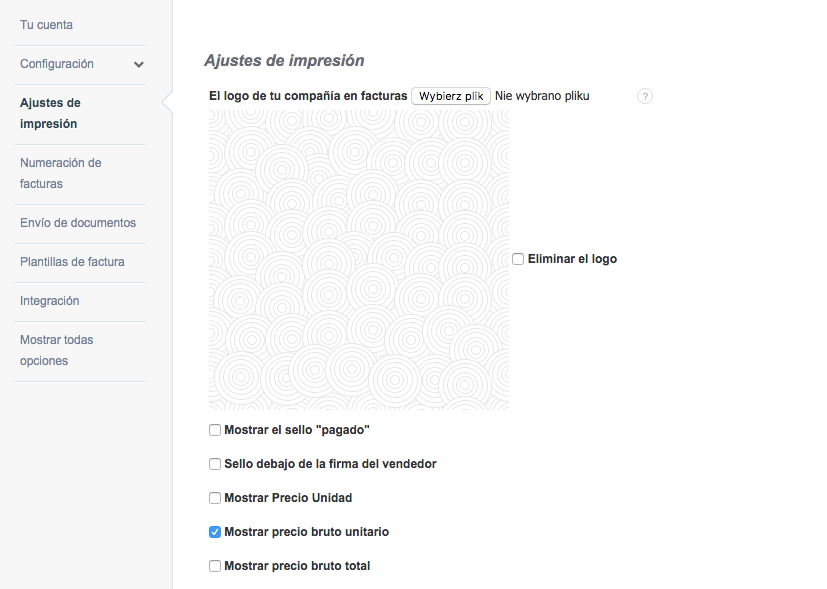Open the Ajustes de impresión section
827x589 pixels.
49,112
